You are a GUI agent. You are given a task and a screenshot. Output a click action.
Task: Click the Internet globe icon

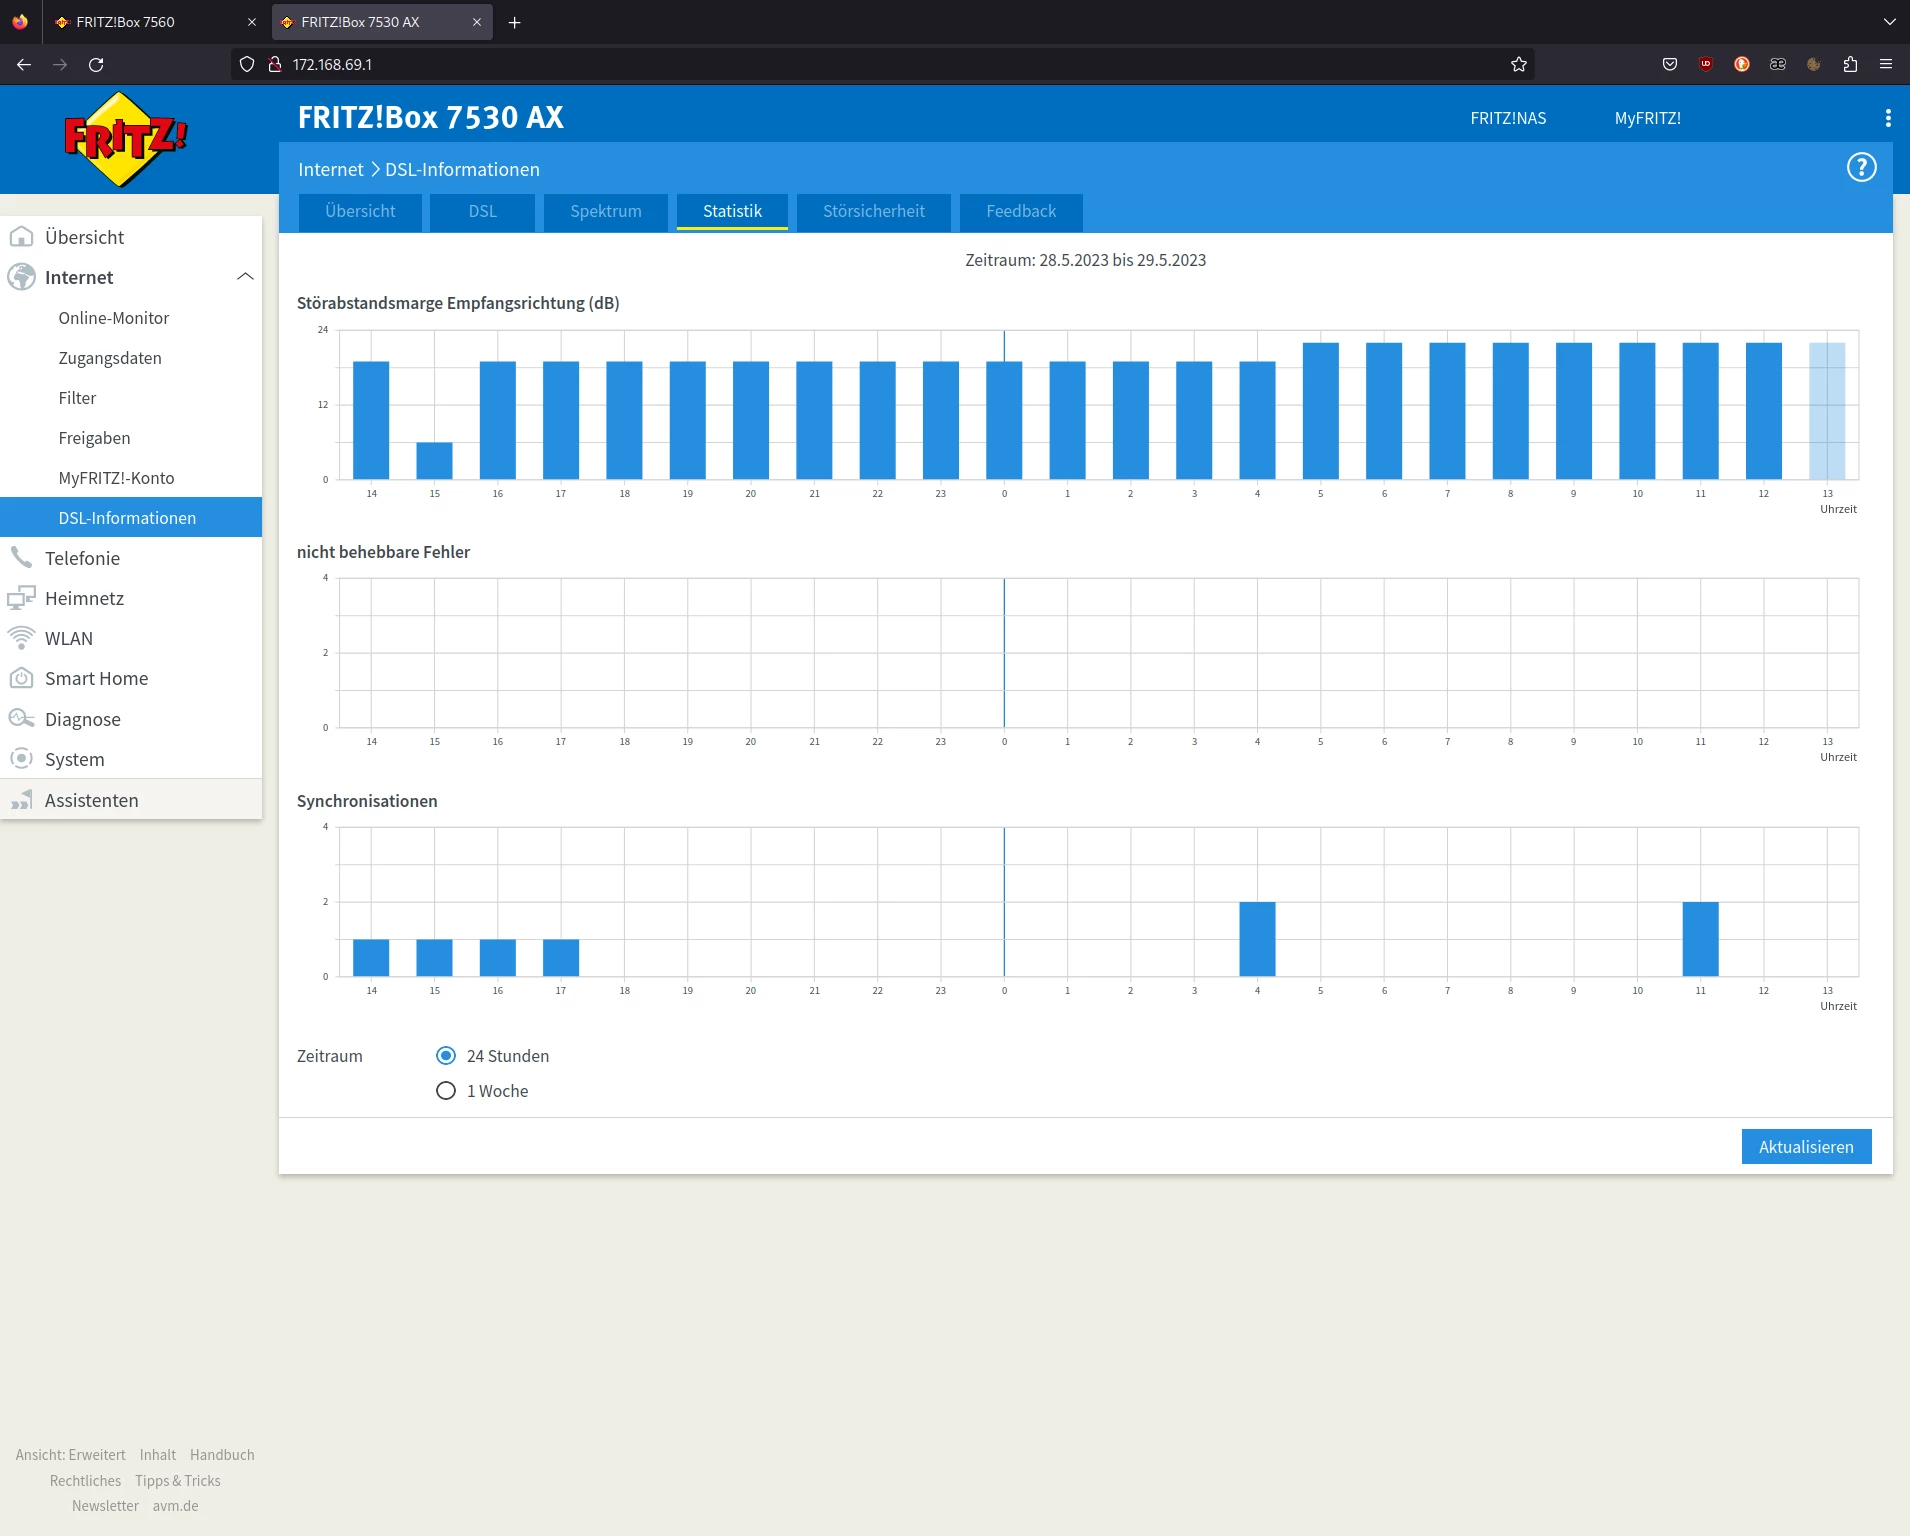pyautogui.click(x=21, y=277)
